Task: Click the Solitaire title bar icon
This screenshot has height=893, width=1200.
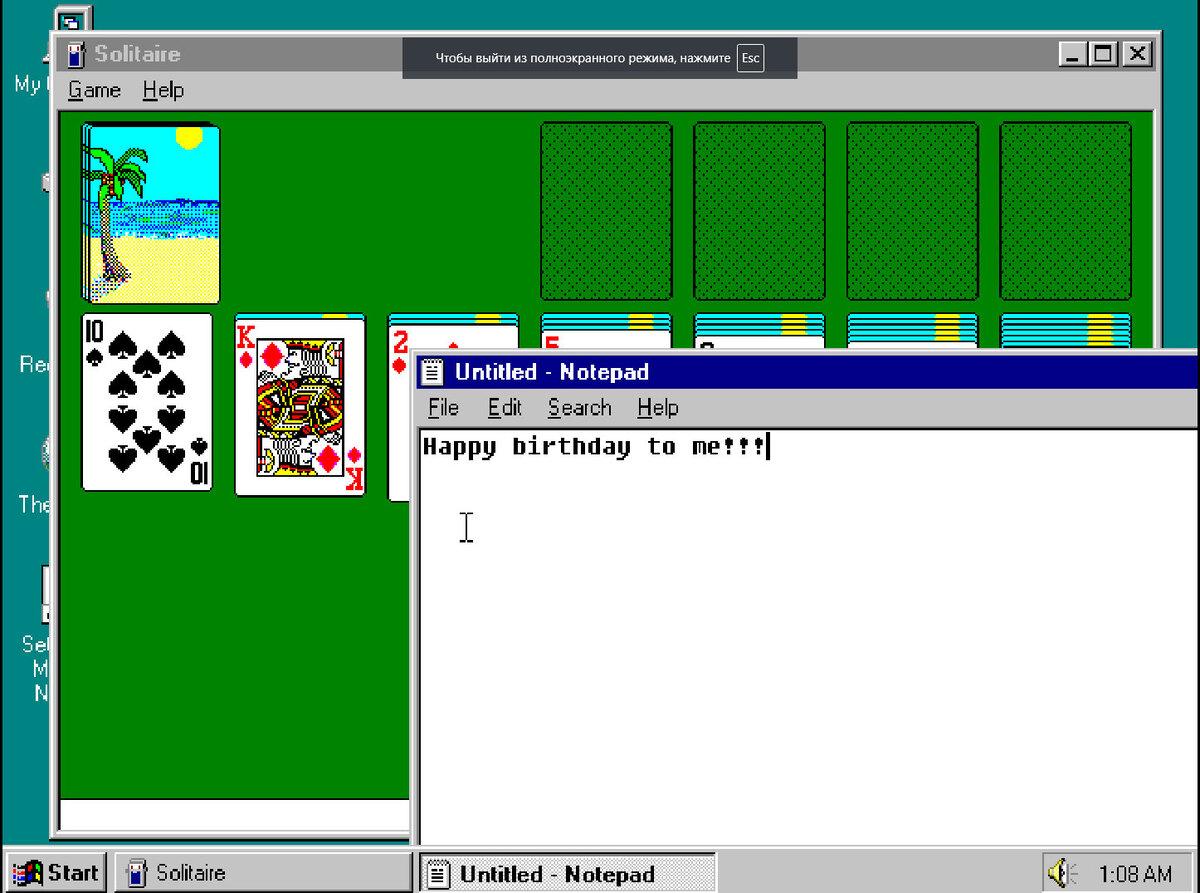Action: point(74,54)
